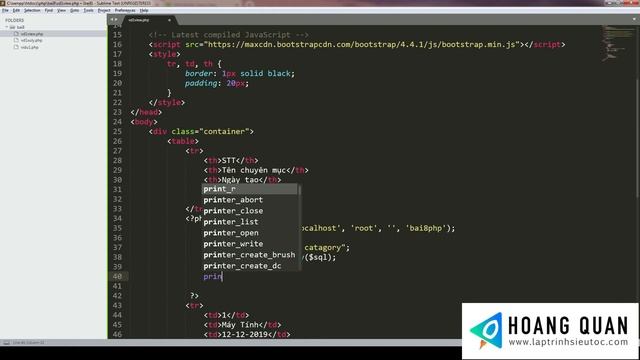The width and height of the screenshot is (640, 360).
Task: Open the tab list dropdown arrow
Action: 635,20
